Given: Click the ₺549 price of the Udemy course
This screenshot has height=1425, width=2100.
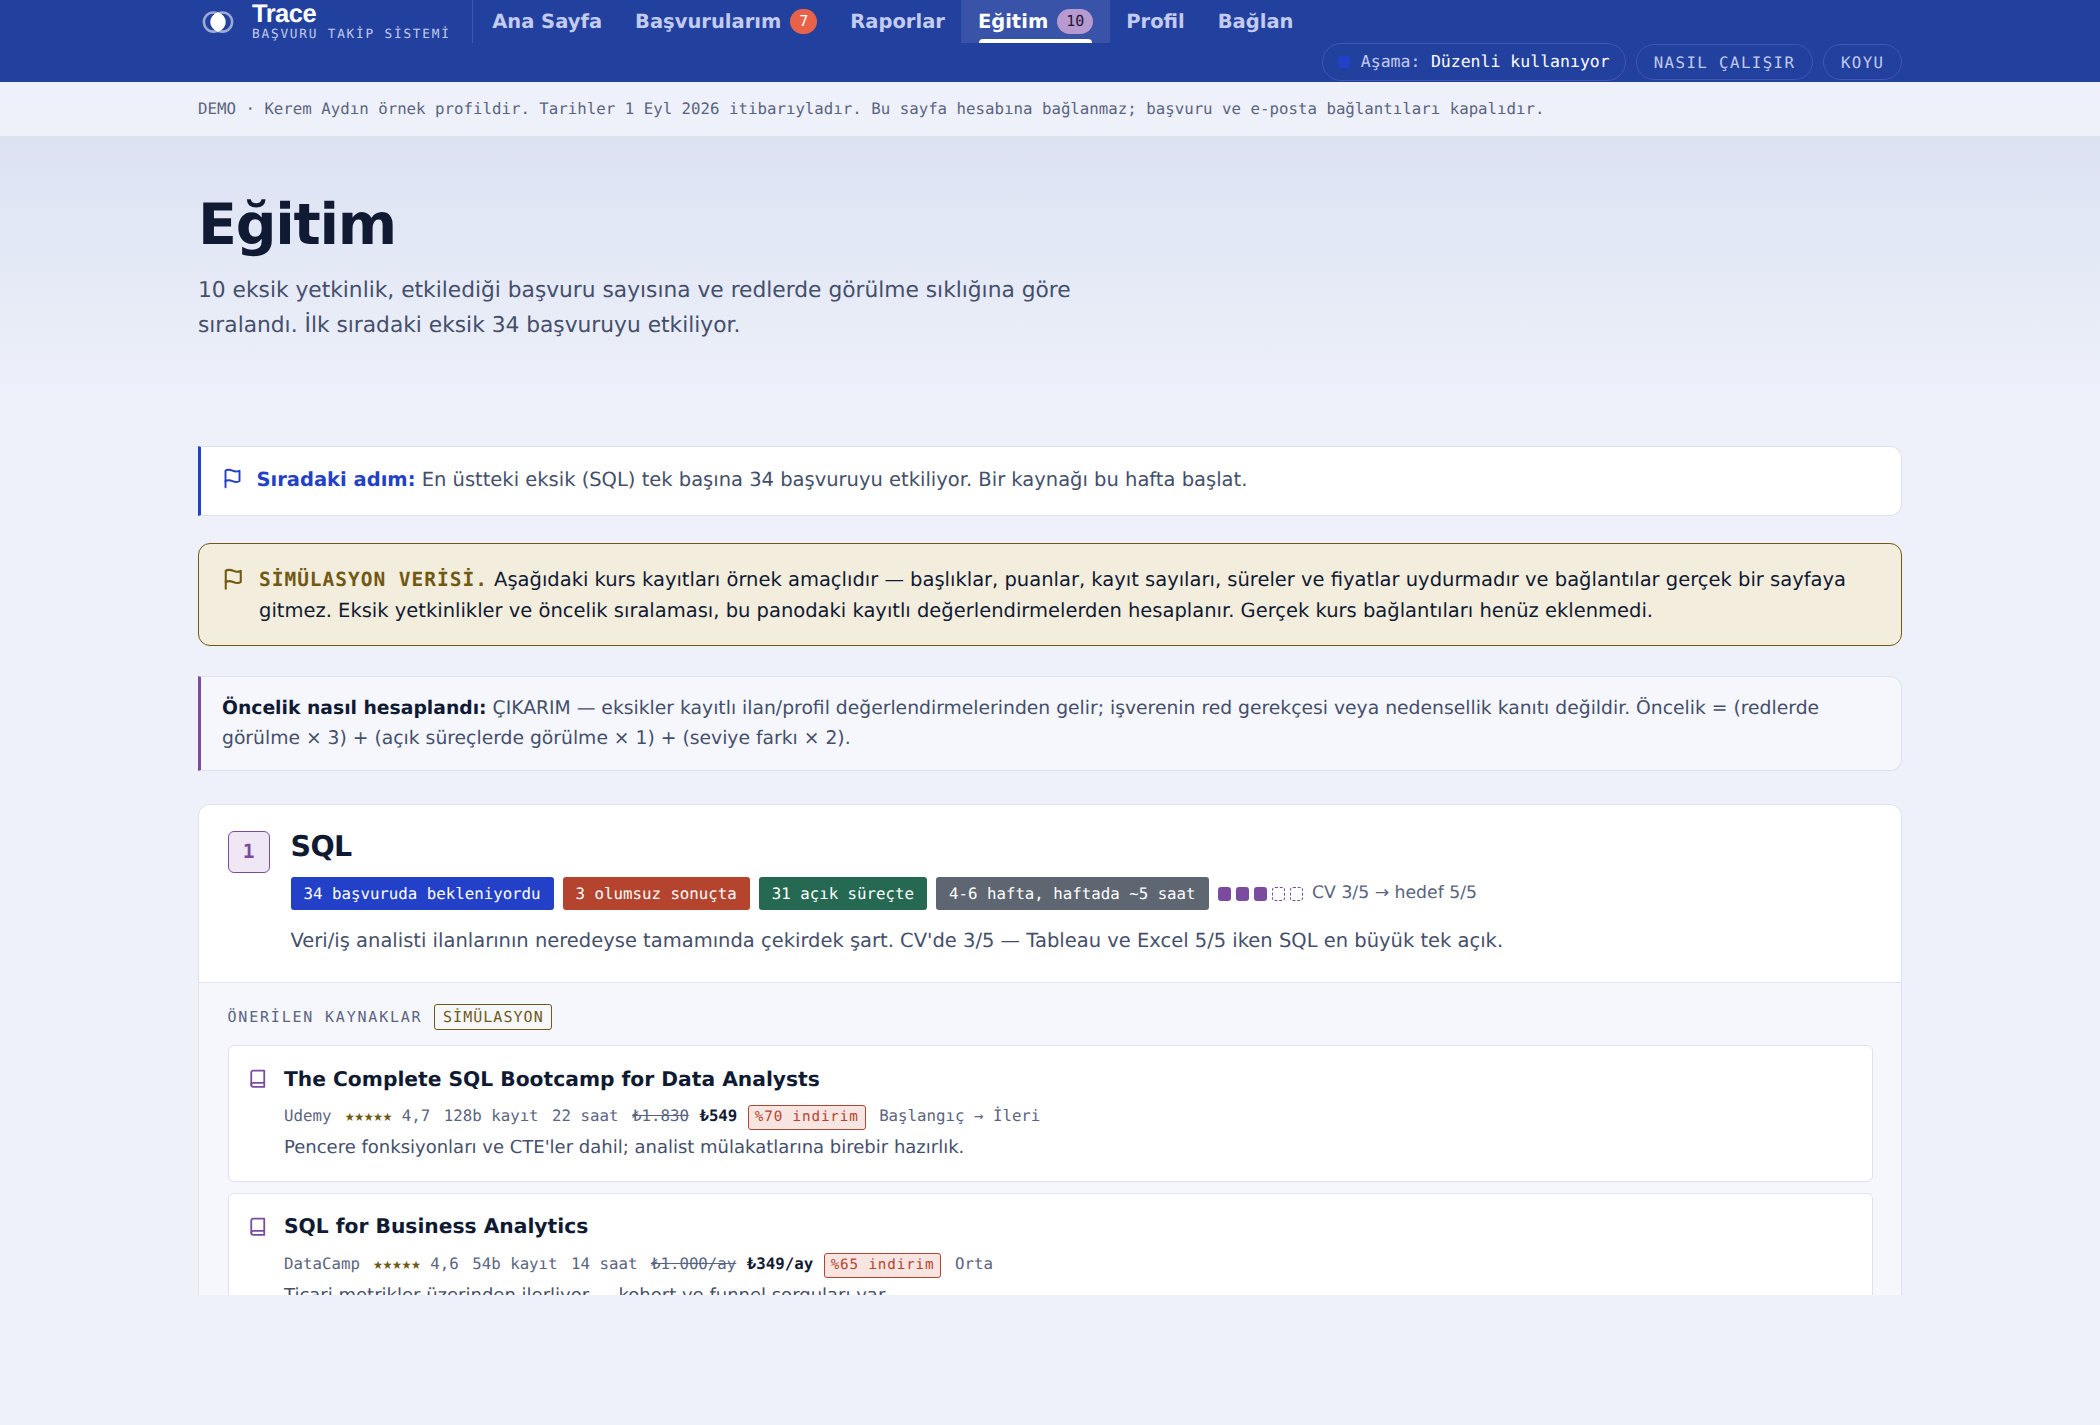Looking at the screenshot, I should click(x=718, y=1116).
